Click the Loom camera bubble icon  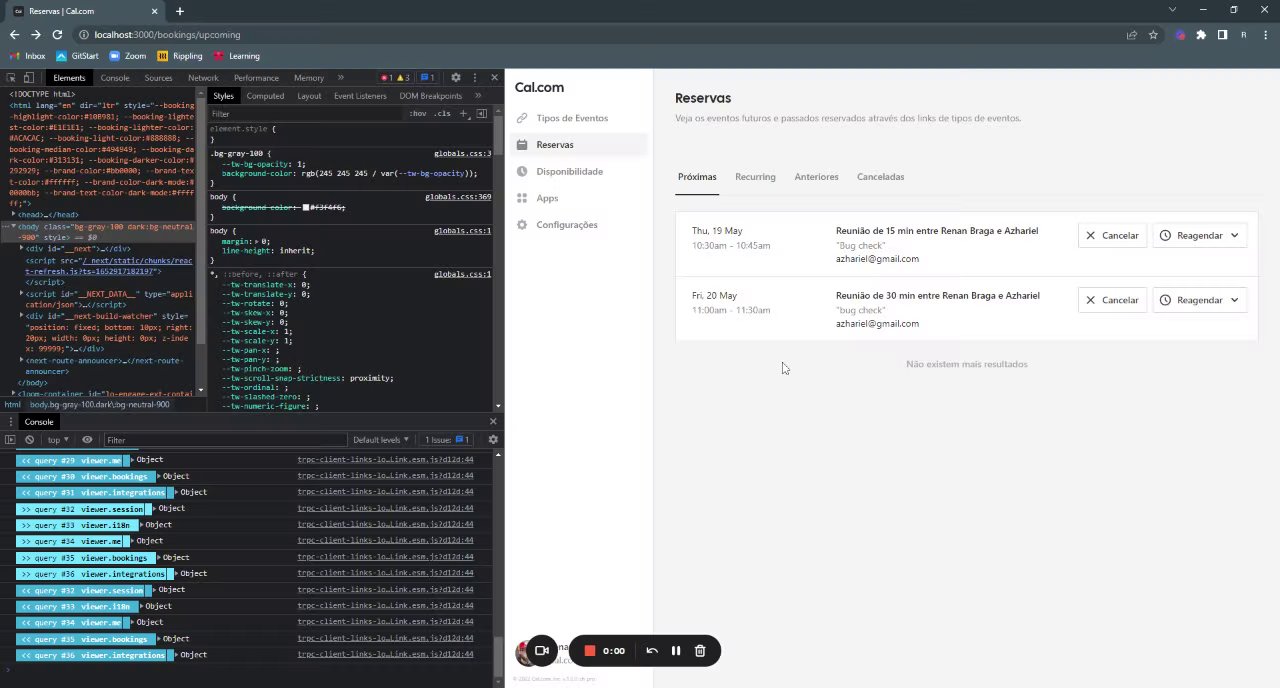coord(541,650)
